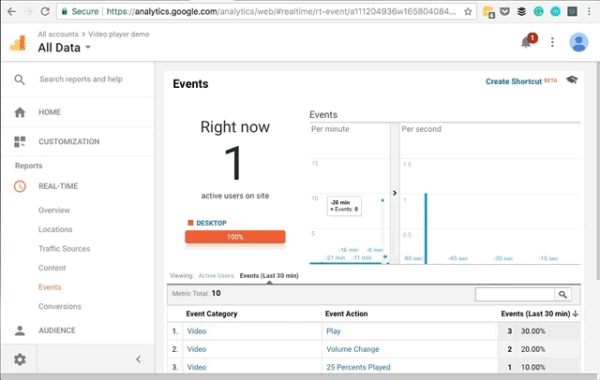Click the orange 100% desktop bar
The width and height of the screenshot is (600, 380).
[235, 237]
